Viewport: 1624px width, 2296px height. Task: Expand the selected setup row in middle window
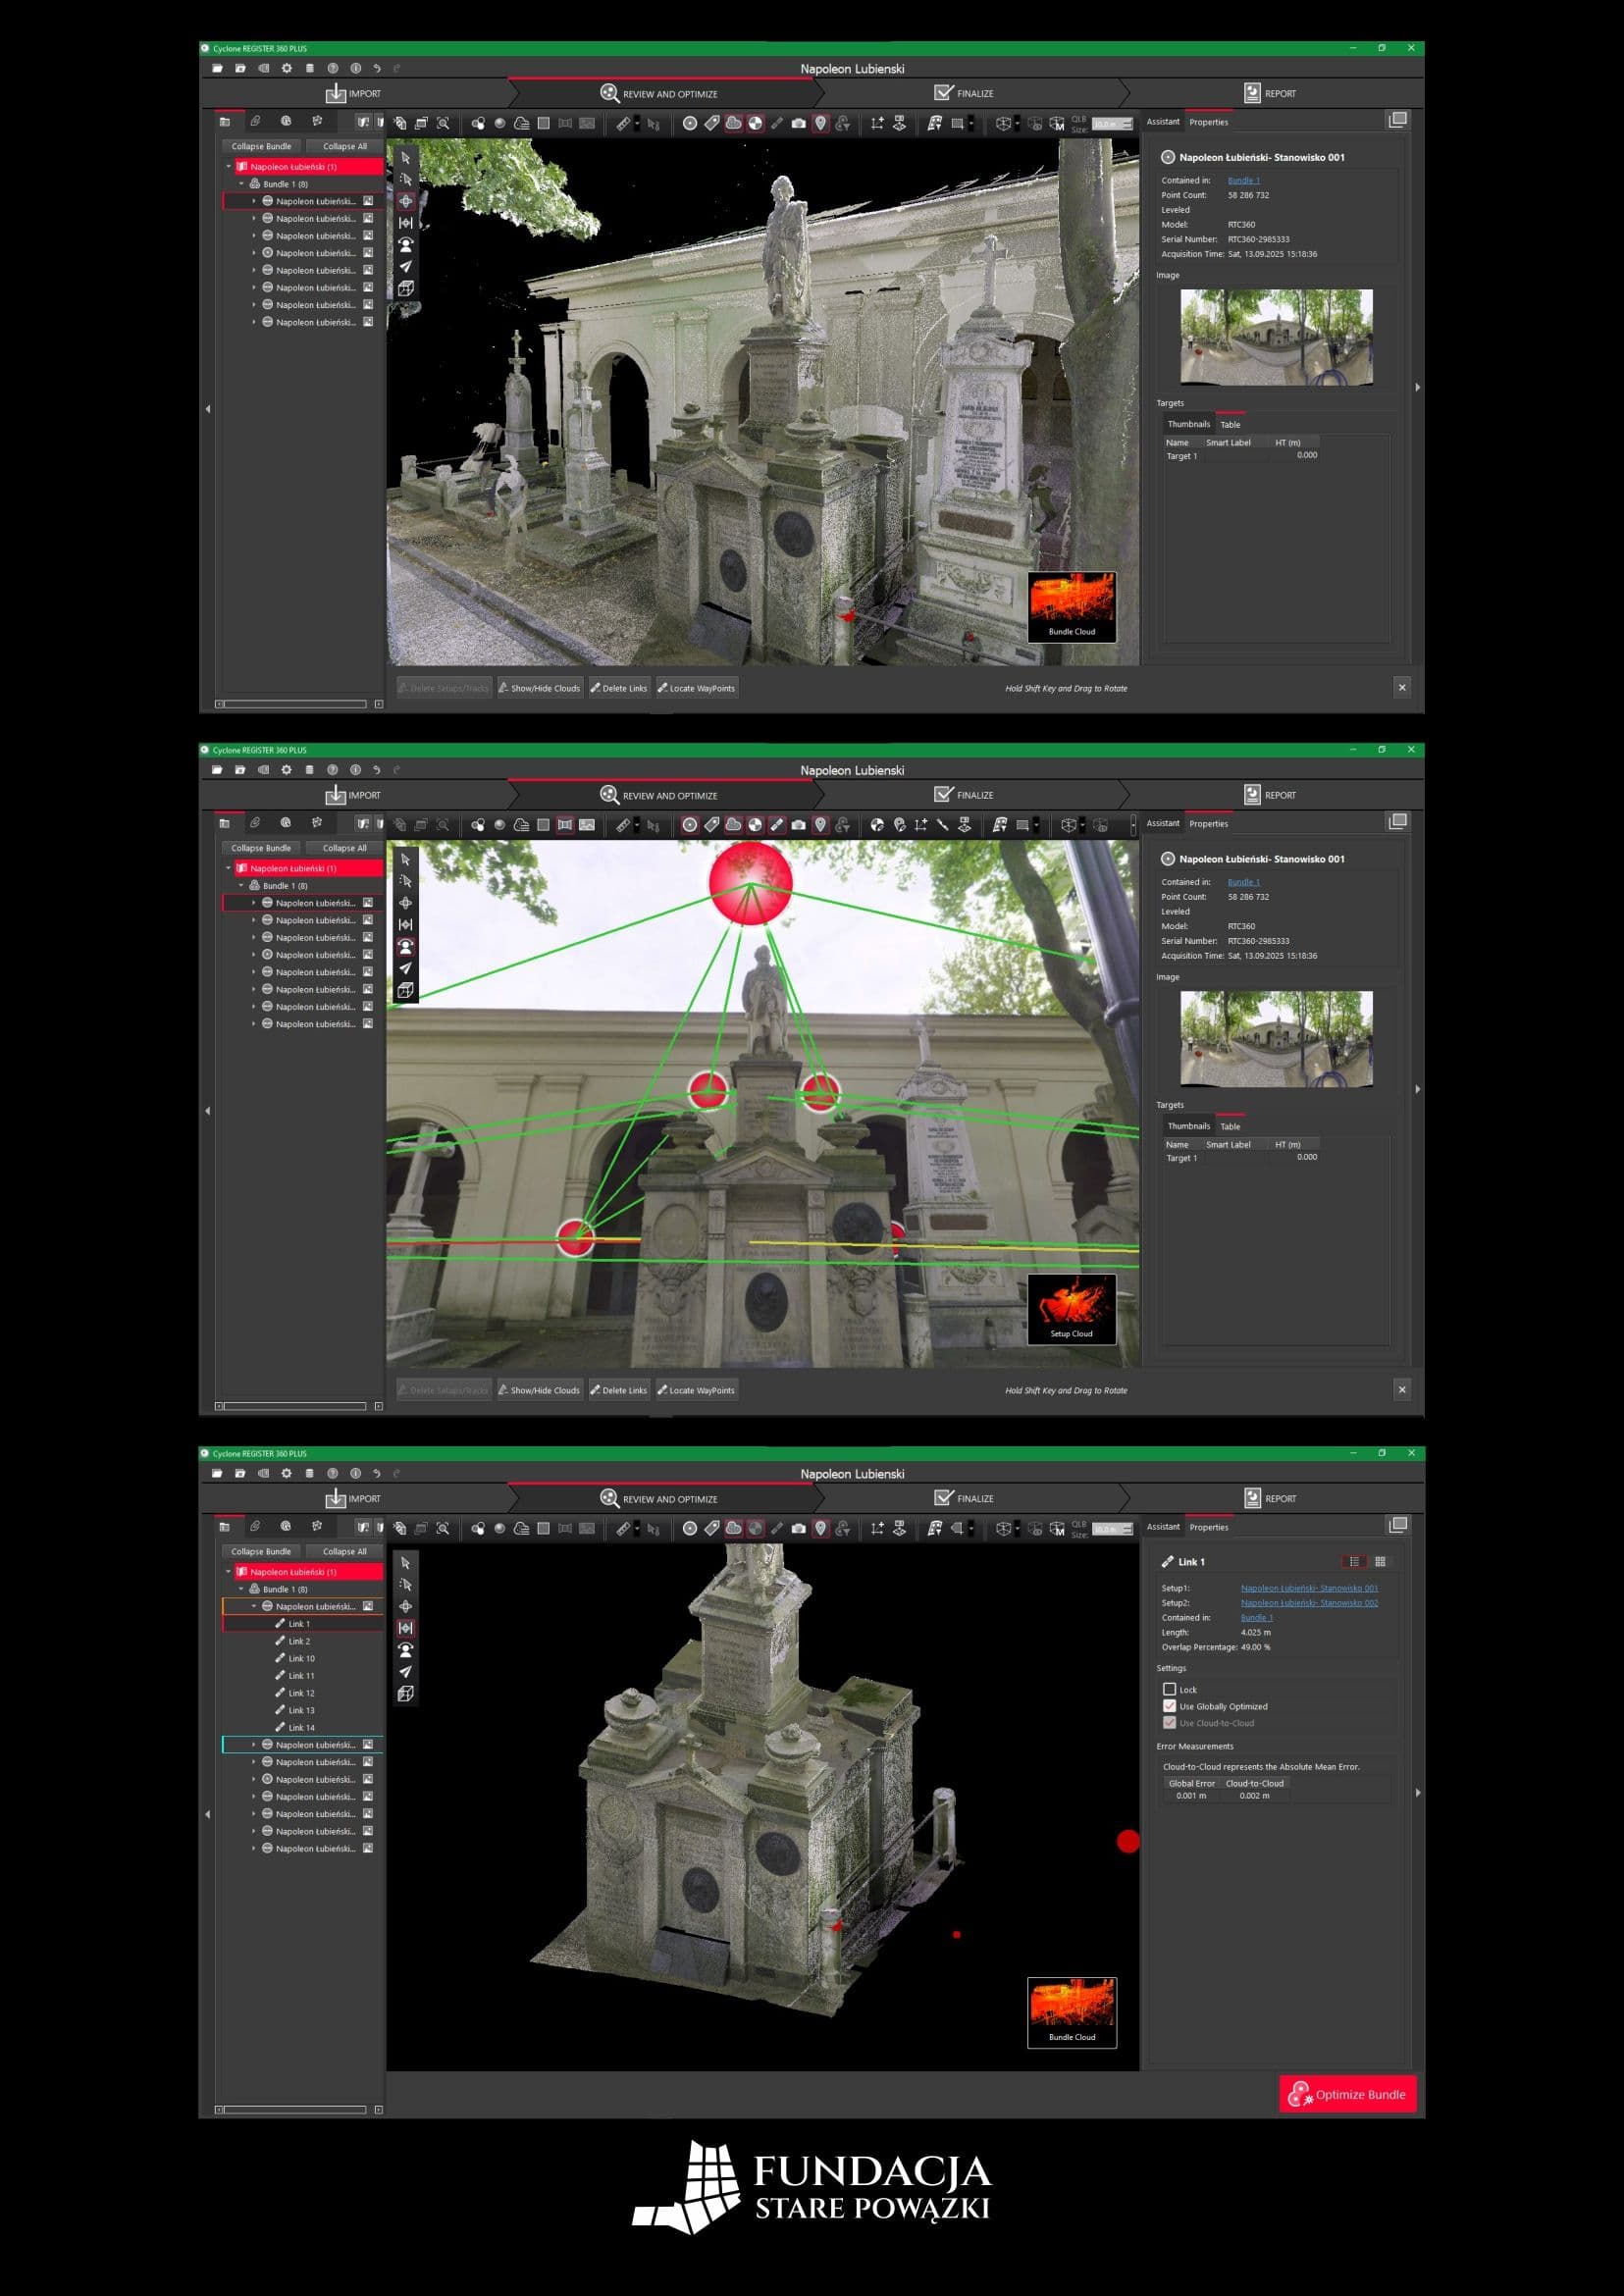(254, 903)
